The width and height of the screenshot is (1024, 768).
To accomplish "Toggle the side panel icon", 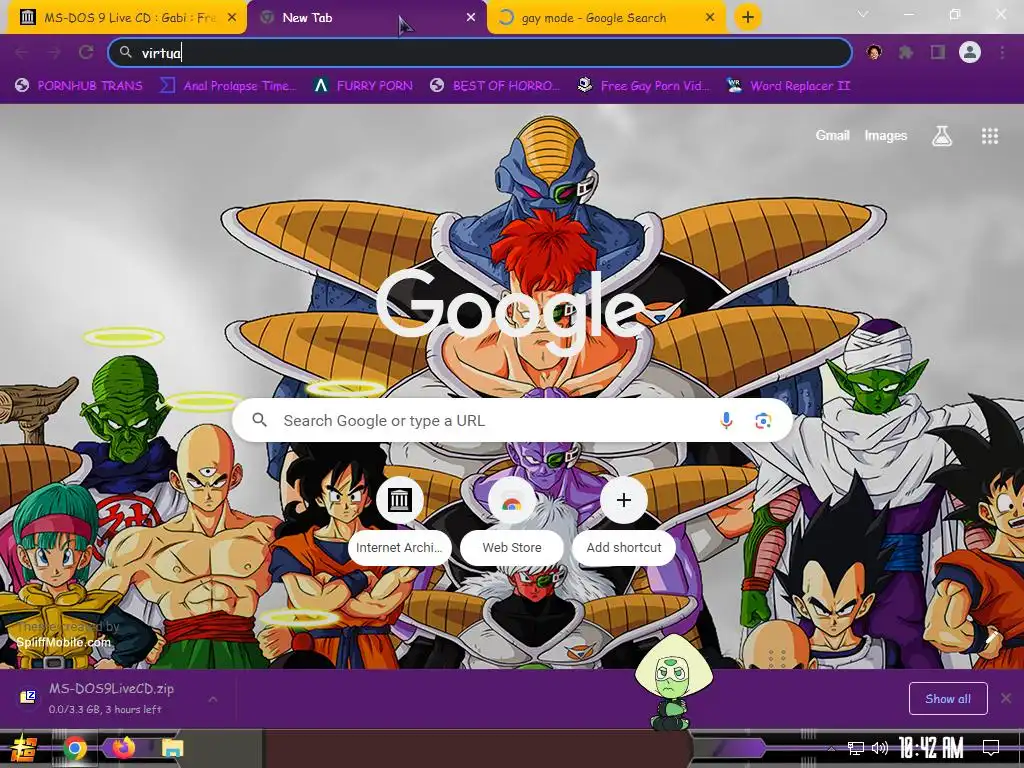I will [x=938, y=52].
